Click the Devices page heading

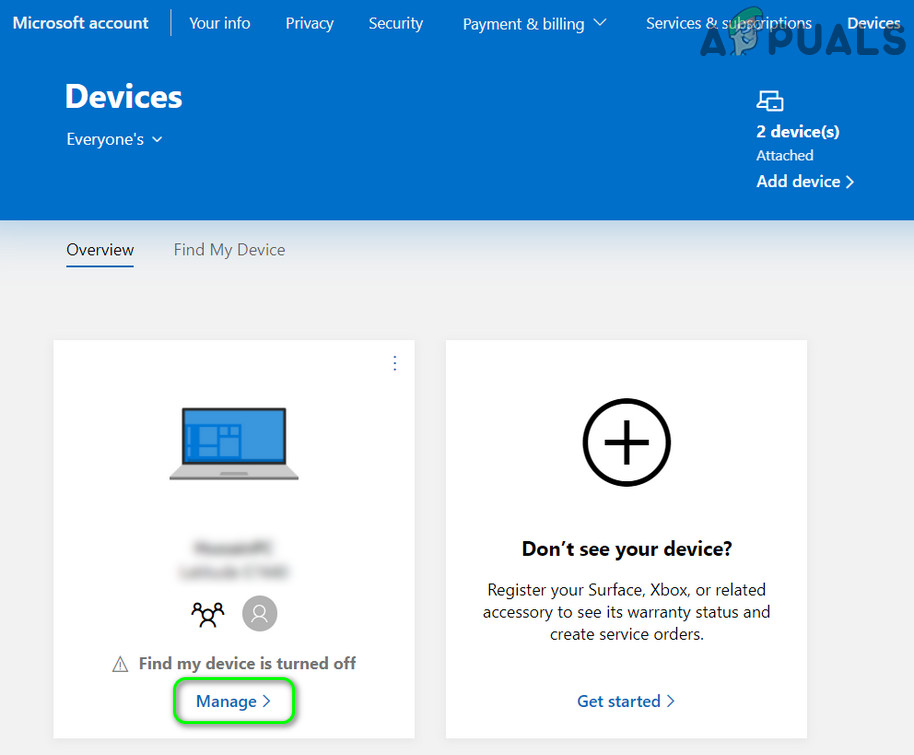[124, 96]
